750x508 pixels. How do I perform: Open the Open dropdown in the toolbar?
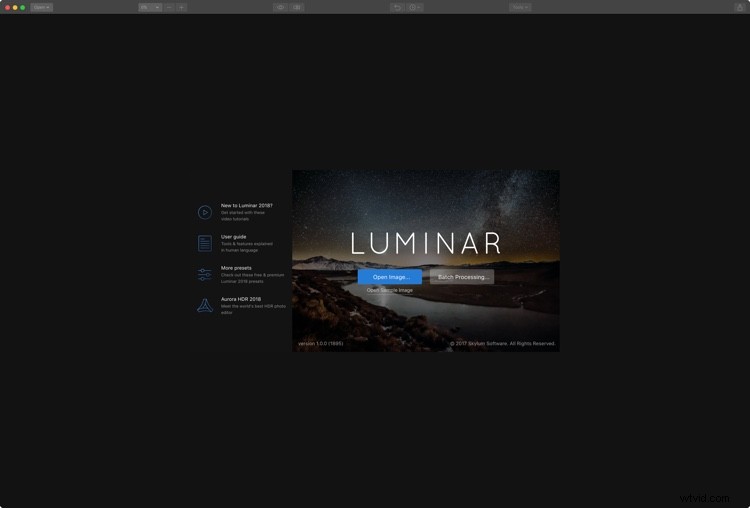click(x=42, y=7)
